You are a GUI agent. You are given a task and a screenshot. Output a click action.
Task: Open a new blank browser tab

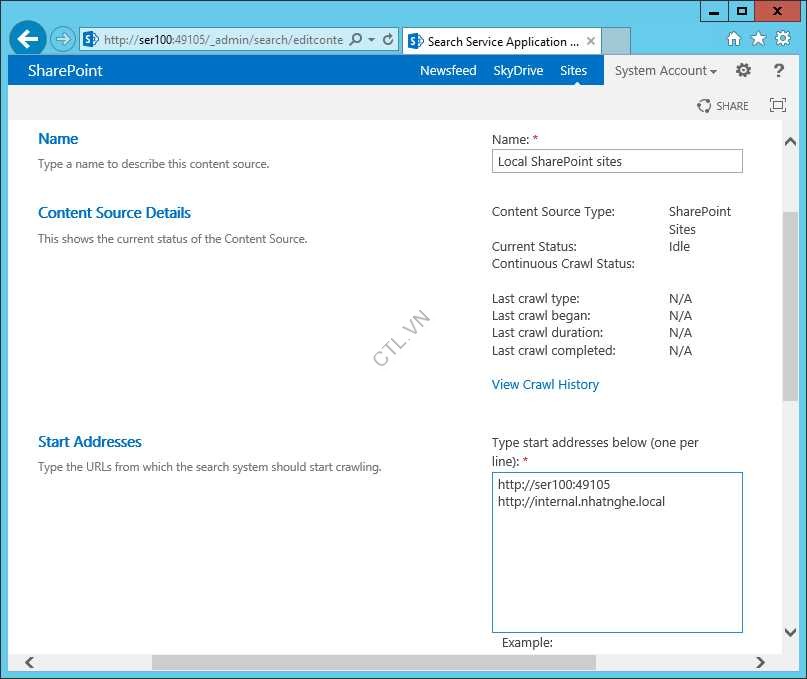(616, 41)
